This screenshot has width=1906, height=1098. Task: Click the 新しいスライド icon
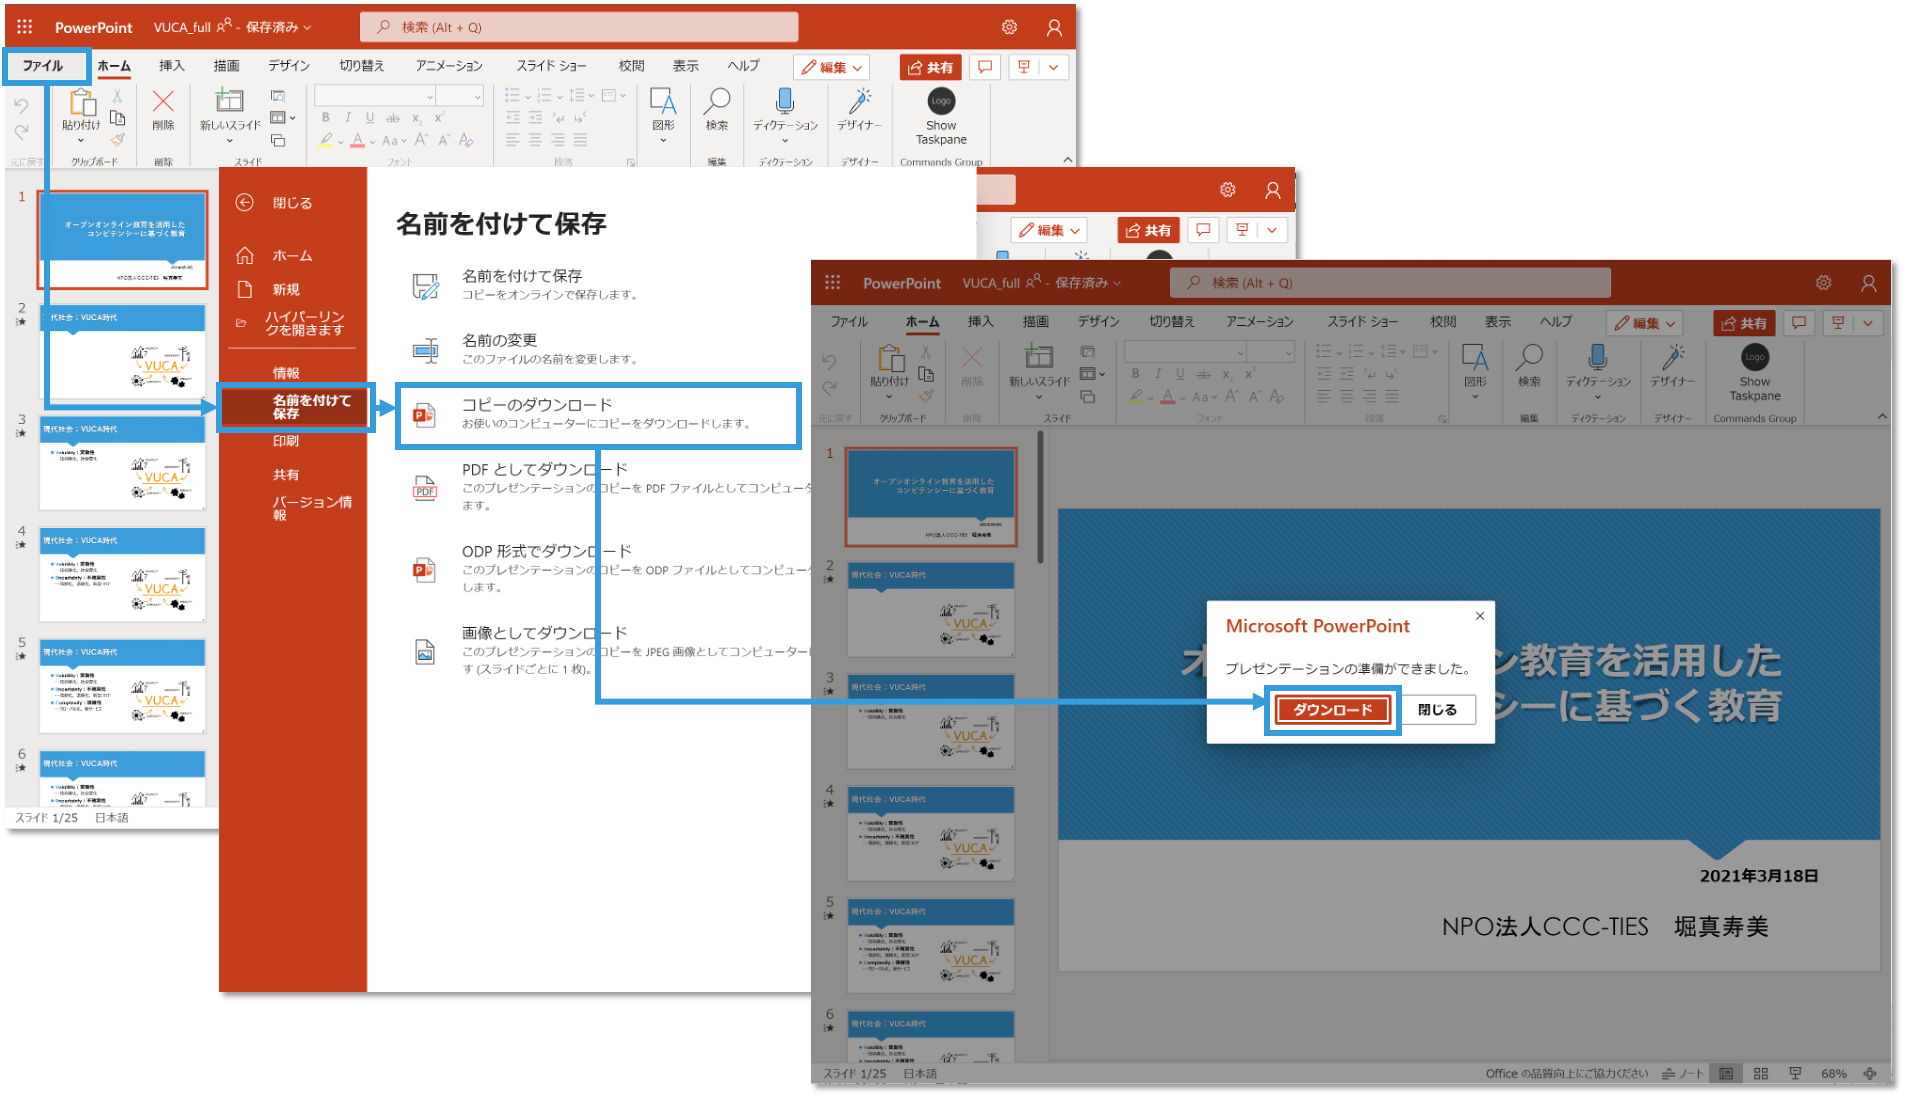[x=229, y=101]
